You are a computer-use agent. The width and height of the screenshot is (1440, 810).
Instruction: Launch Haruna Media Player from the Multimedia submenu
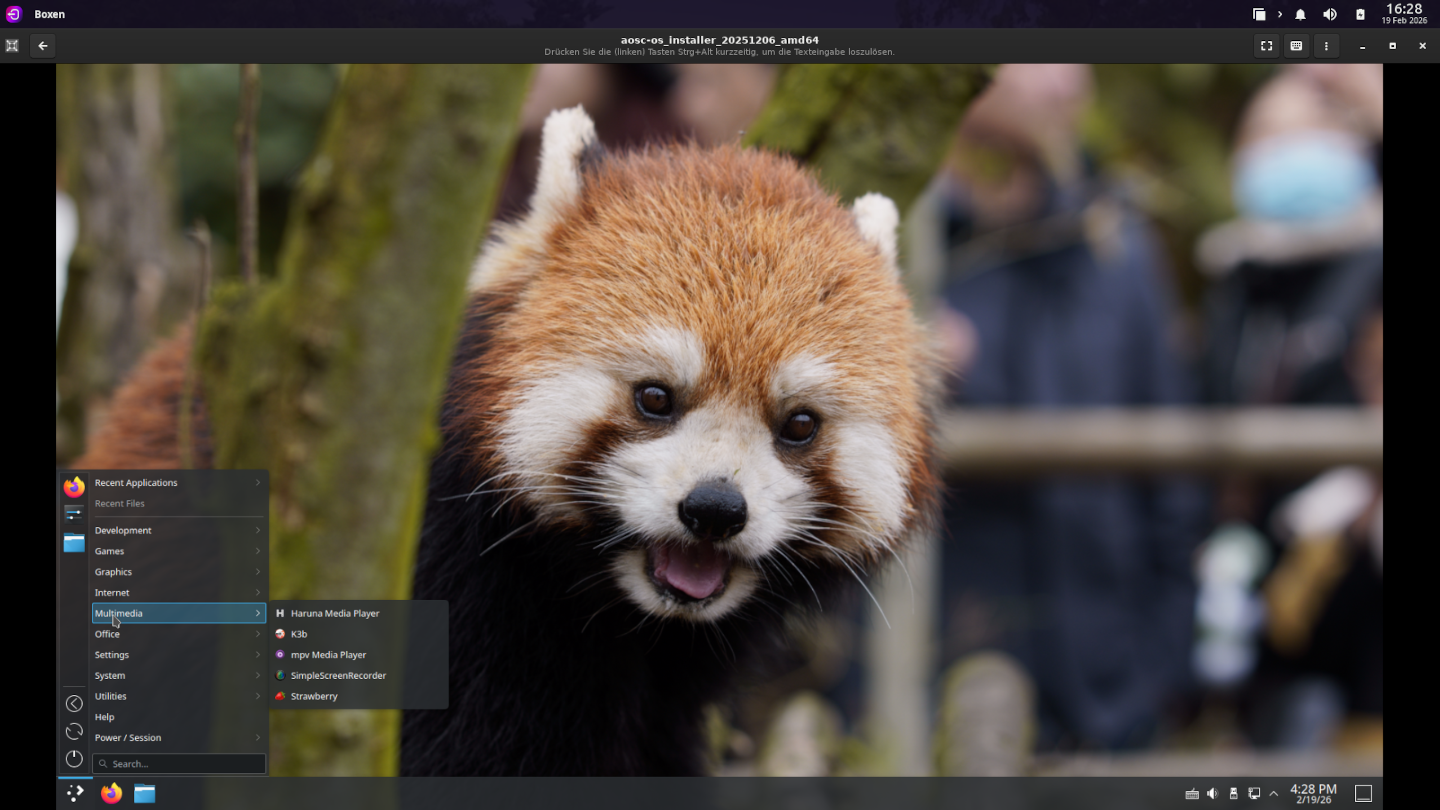coord(334,613)
